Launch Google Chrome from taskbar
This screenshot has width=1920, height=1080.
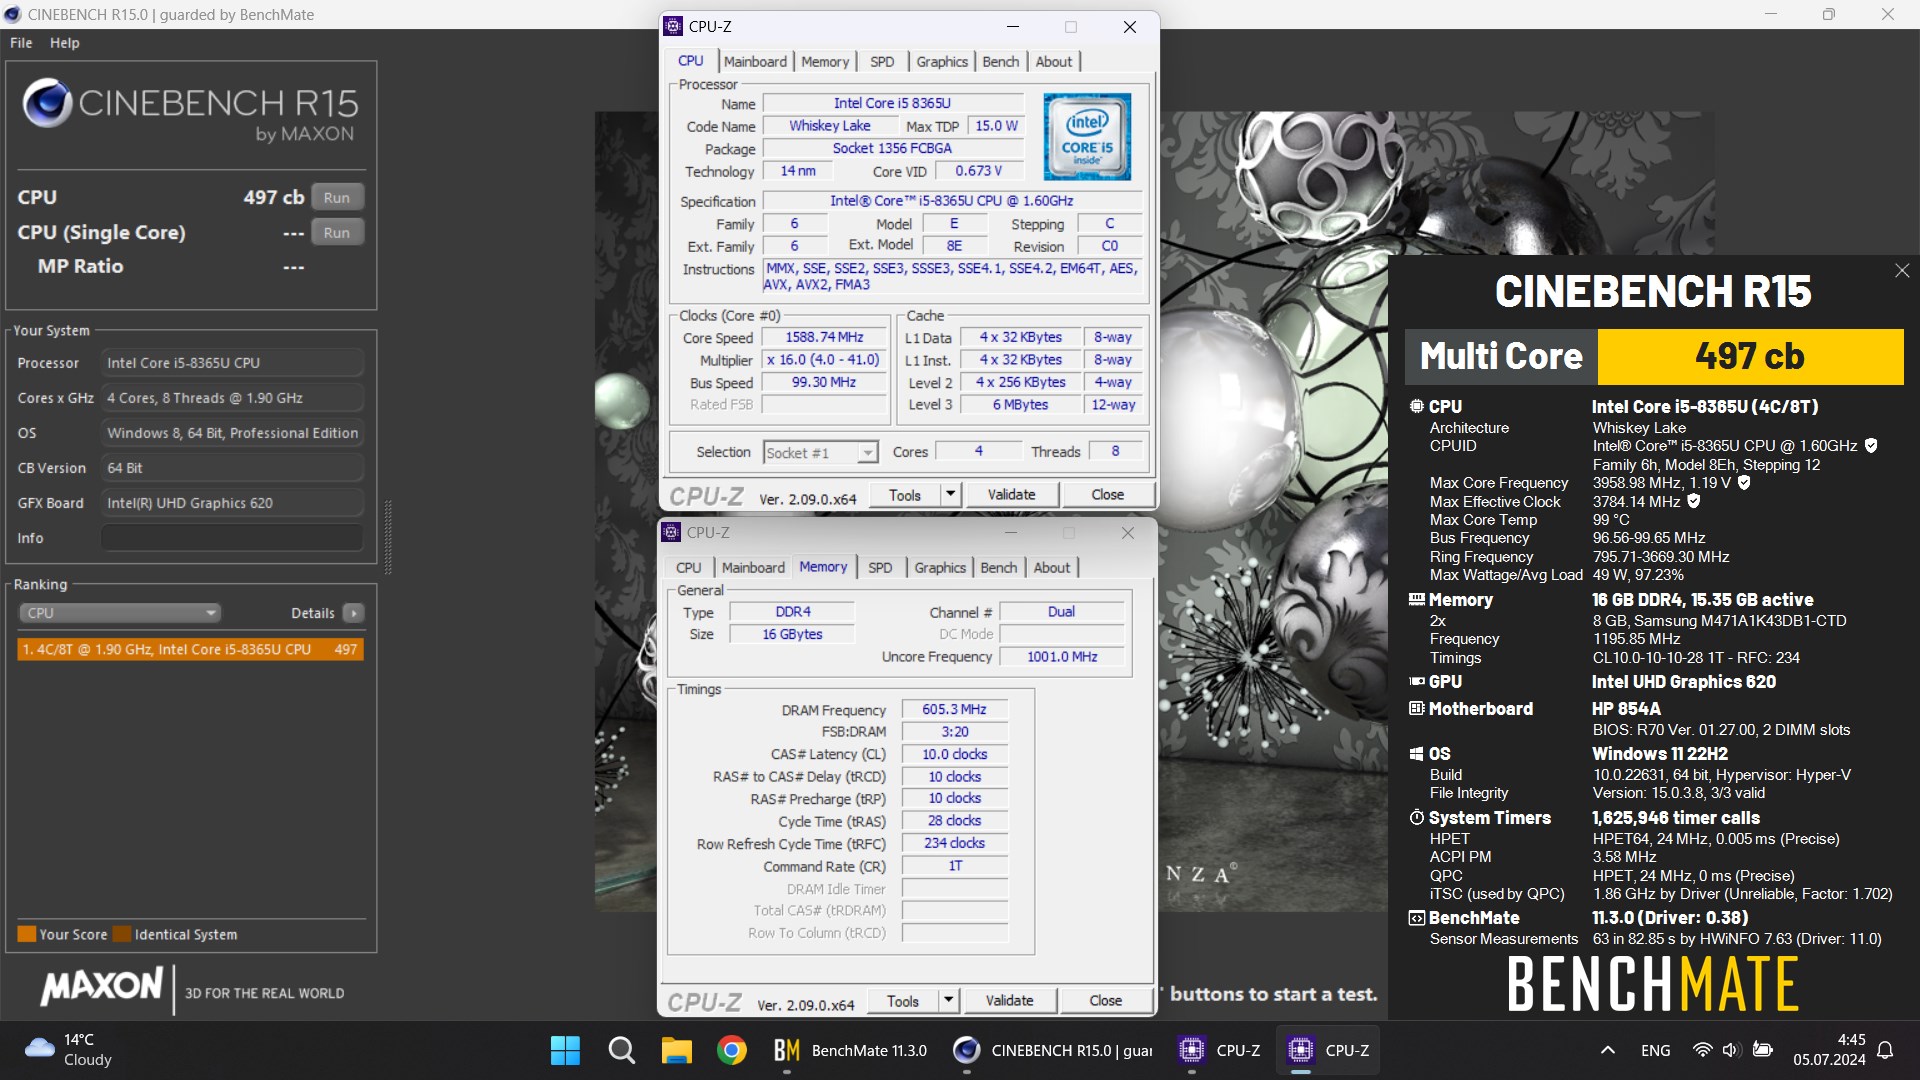(732, 1051)
